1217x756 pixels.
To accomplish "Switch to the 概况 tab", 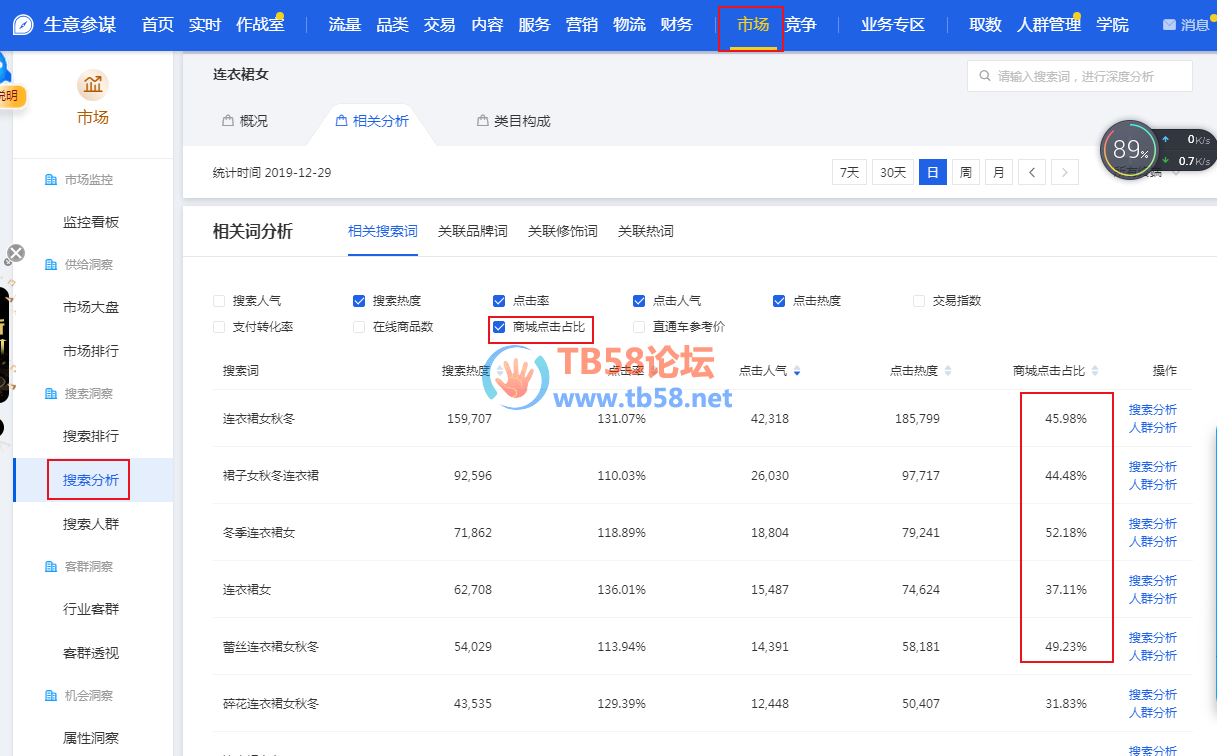I will tap(245, 121).
